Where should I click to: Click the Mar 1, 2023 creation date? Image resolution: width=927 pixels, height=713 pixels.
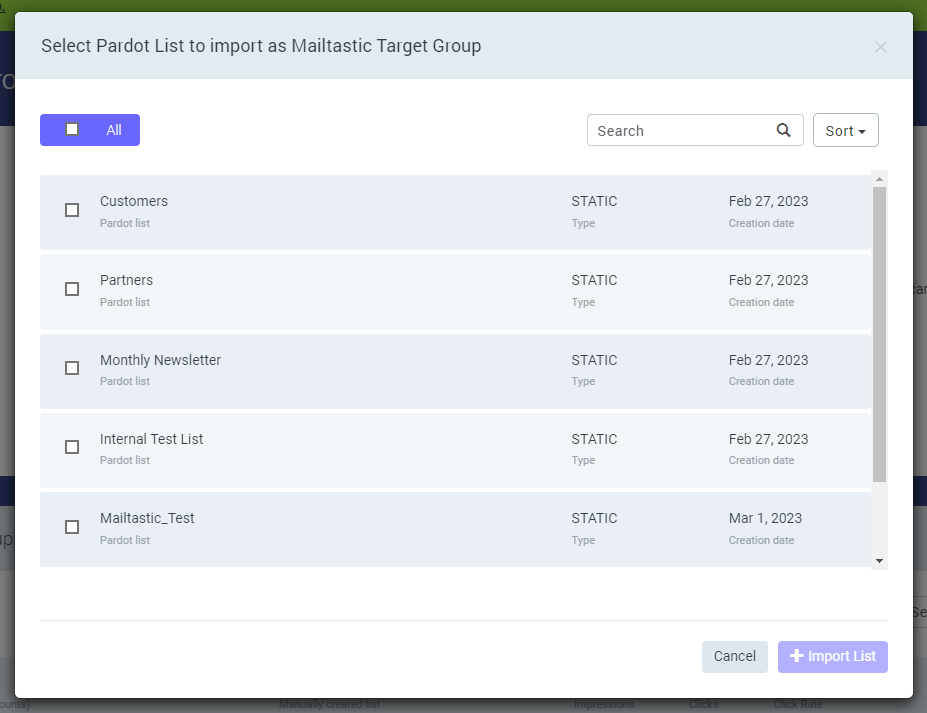(765, 518)
